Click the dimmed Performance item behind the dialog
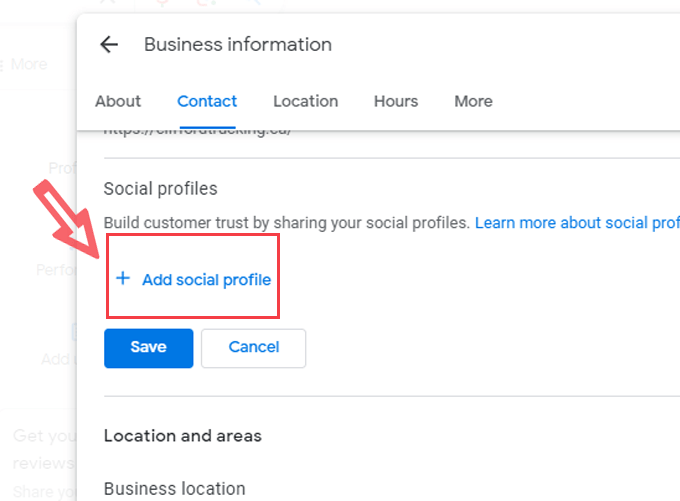 55,270
